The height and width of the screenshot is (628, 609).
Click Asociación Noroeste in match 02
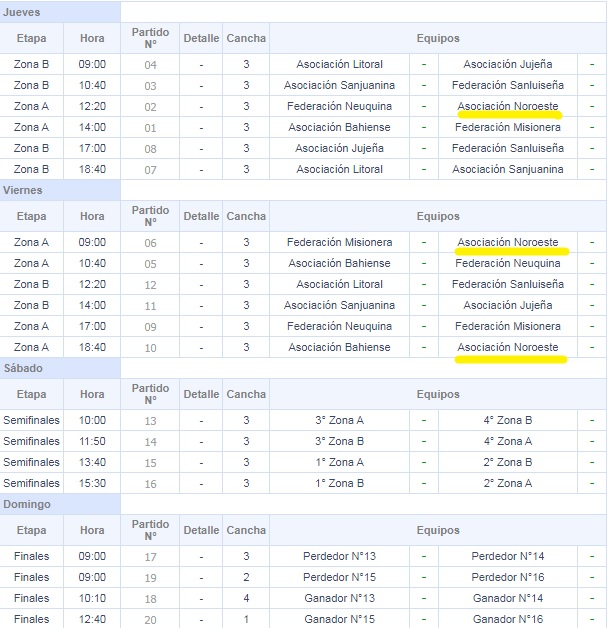507,106
